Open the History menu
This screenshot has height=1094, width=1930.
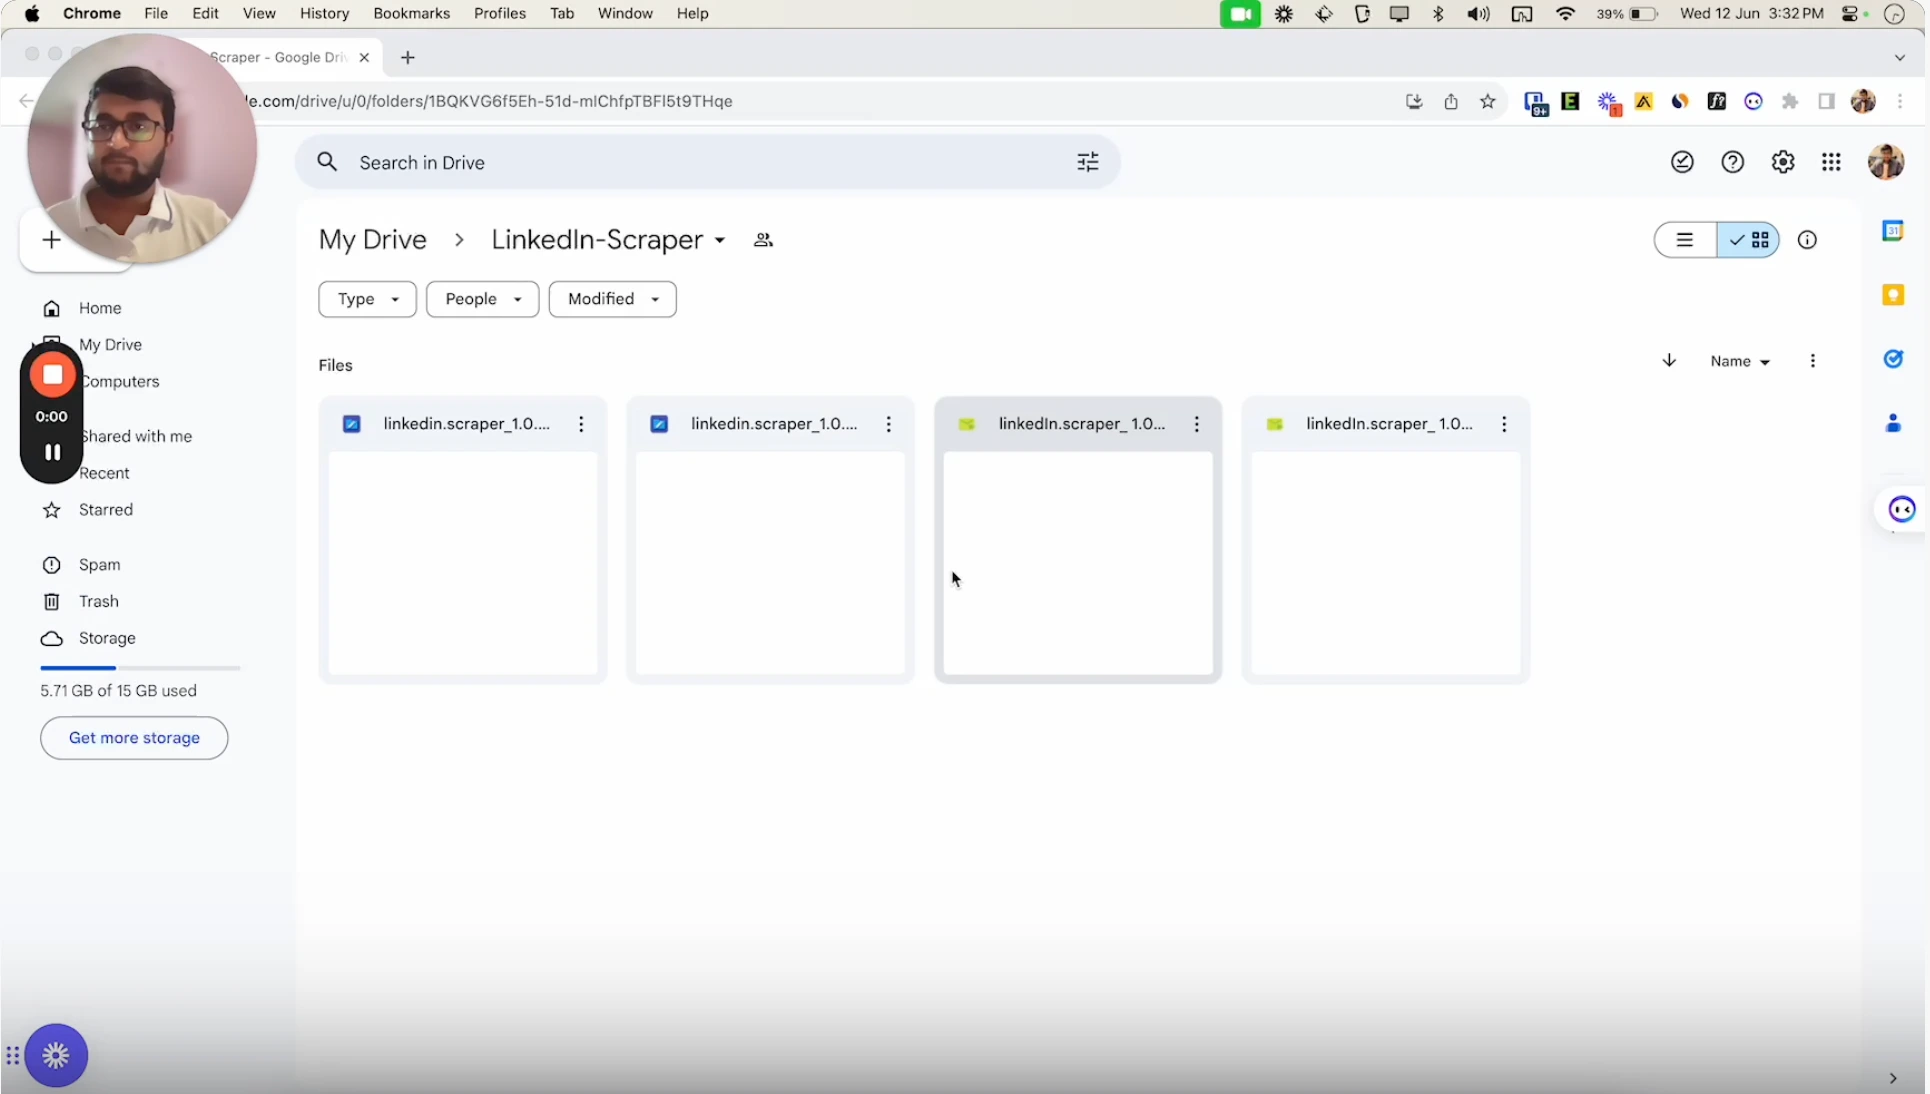pos(324,13)
